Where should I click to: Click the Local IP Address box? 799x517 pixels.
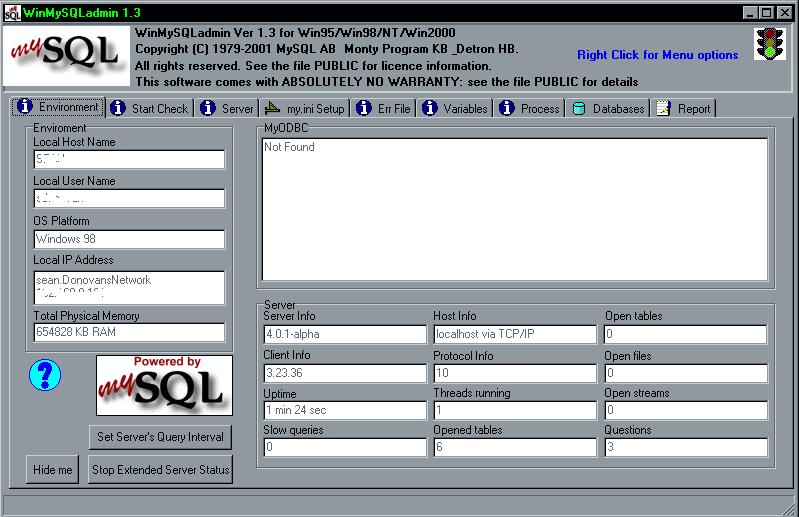129,288
